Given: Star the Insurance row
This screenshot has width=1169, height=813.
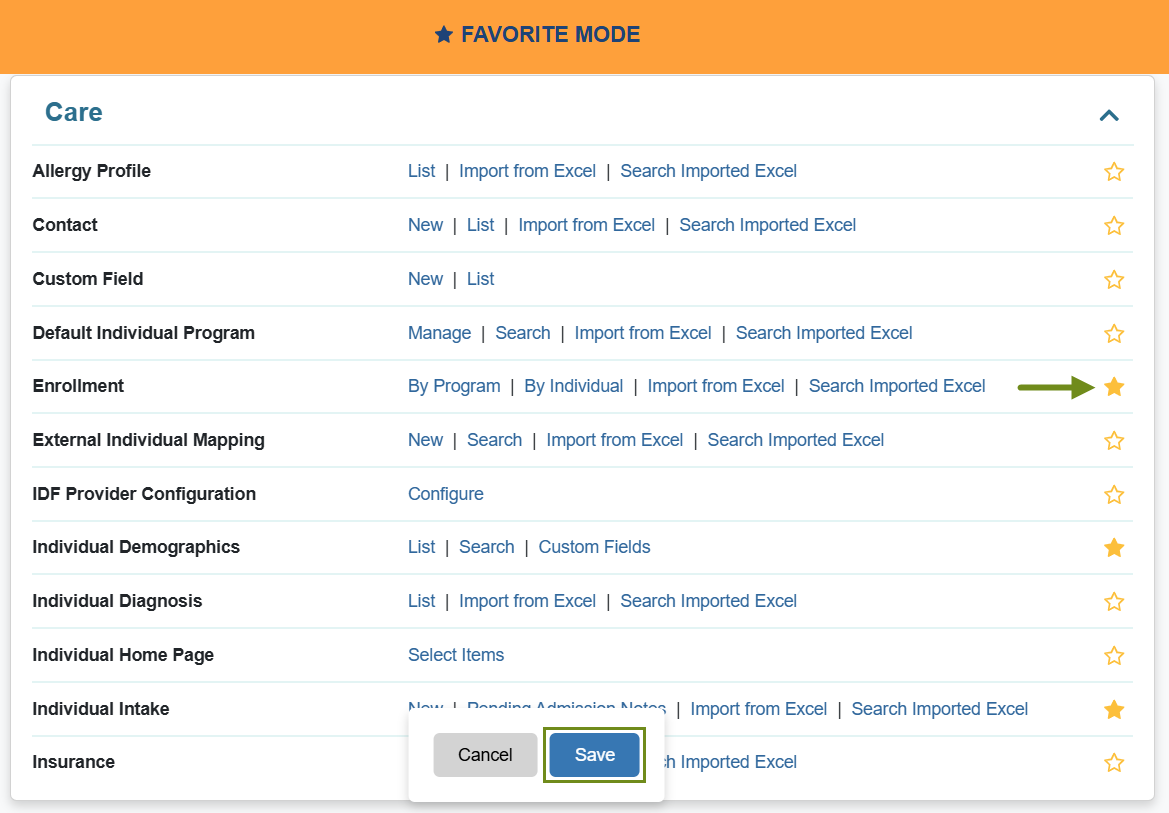Looking at the screenshot, I should (x=1114, y=763).
